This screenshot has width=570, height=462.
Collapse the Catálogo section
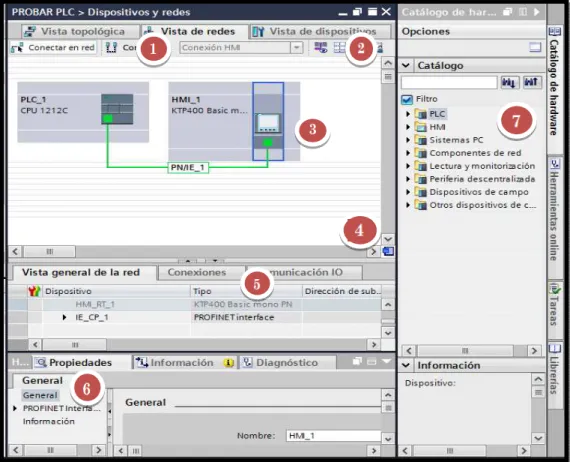[406, 66]
